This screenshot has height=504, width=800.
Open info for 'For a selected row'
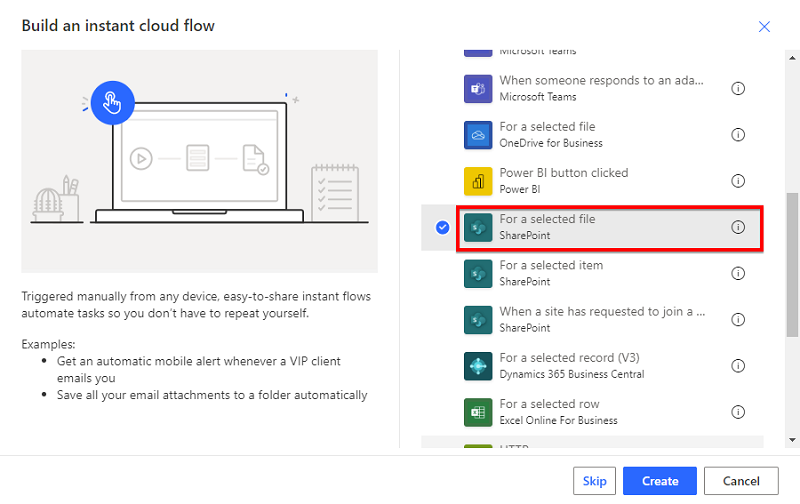(x=738, y=412)
